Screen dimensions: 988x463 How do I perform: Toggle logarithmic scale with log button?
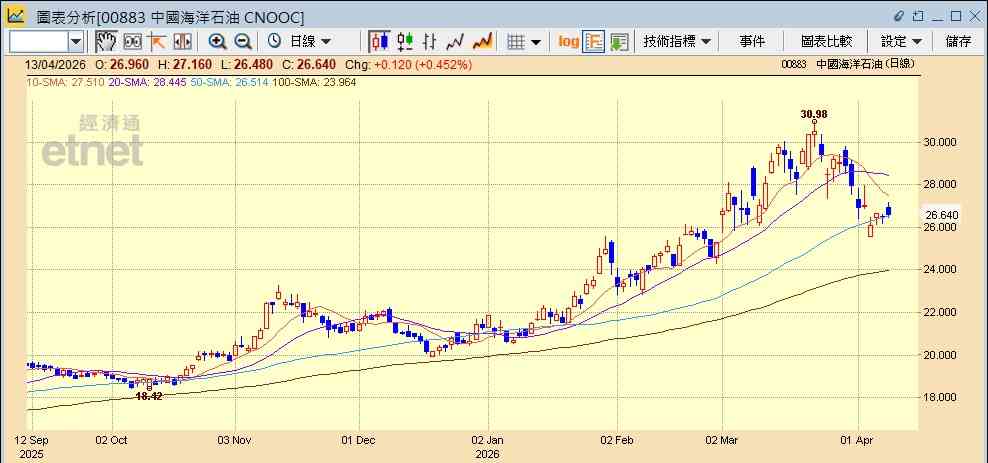pos(568,42)
